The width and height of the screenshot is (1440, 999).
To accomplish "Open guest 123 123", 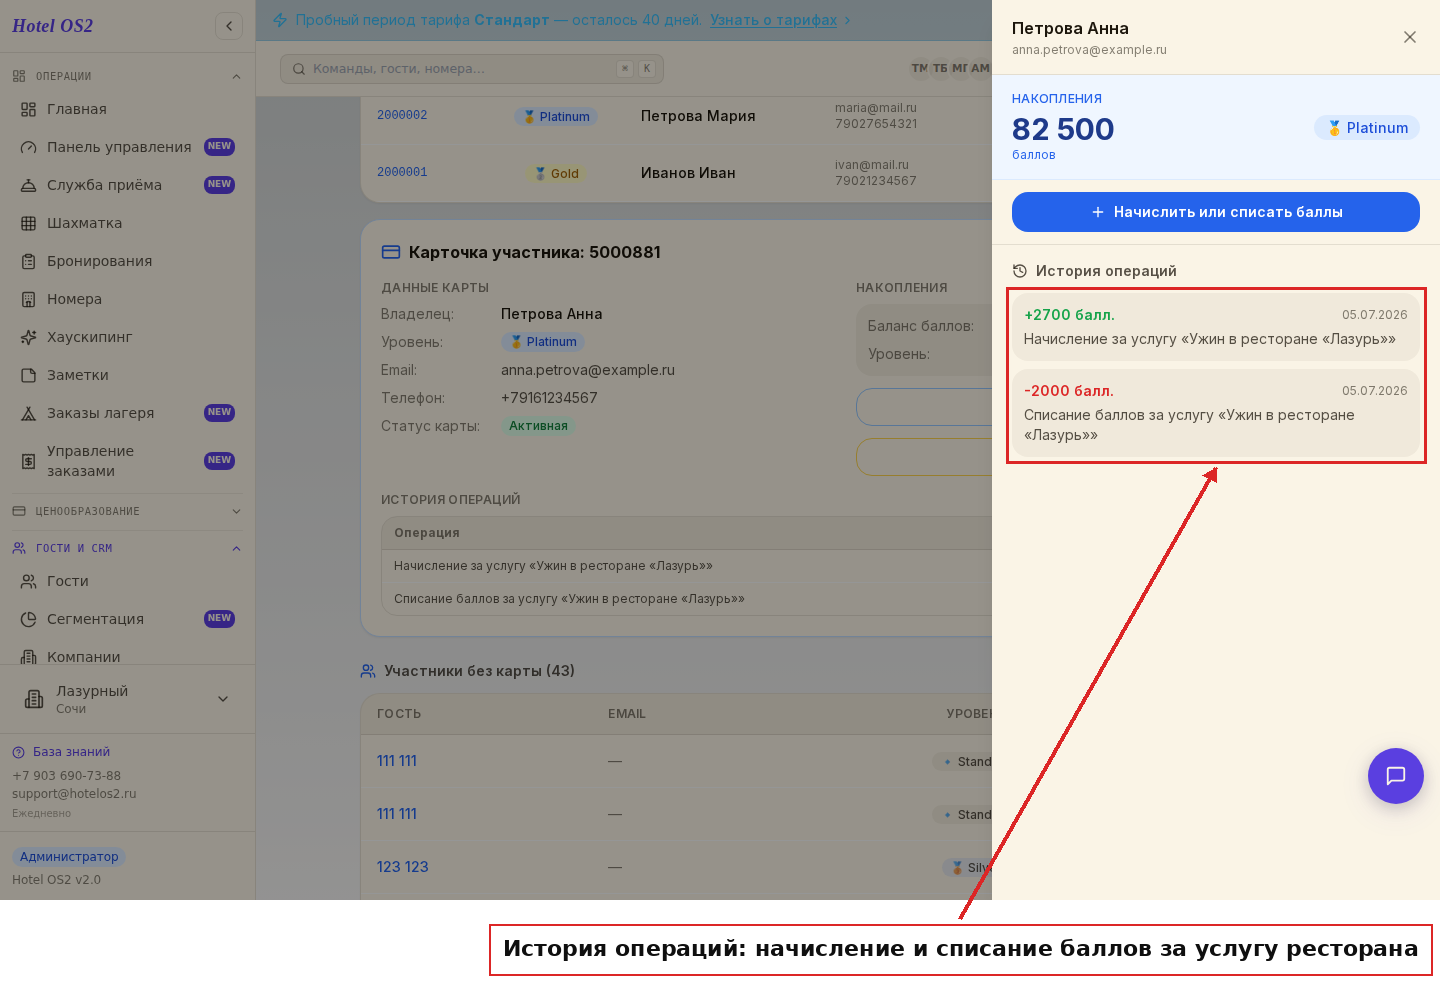I will (403, 867).
